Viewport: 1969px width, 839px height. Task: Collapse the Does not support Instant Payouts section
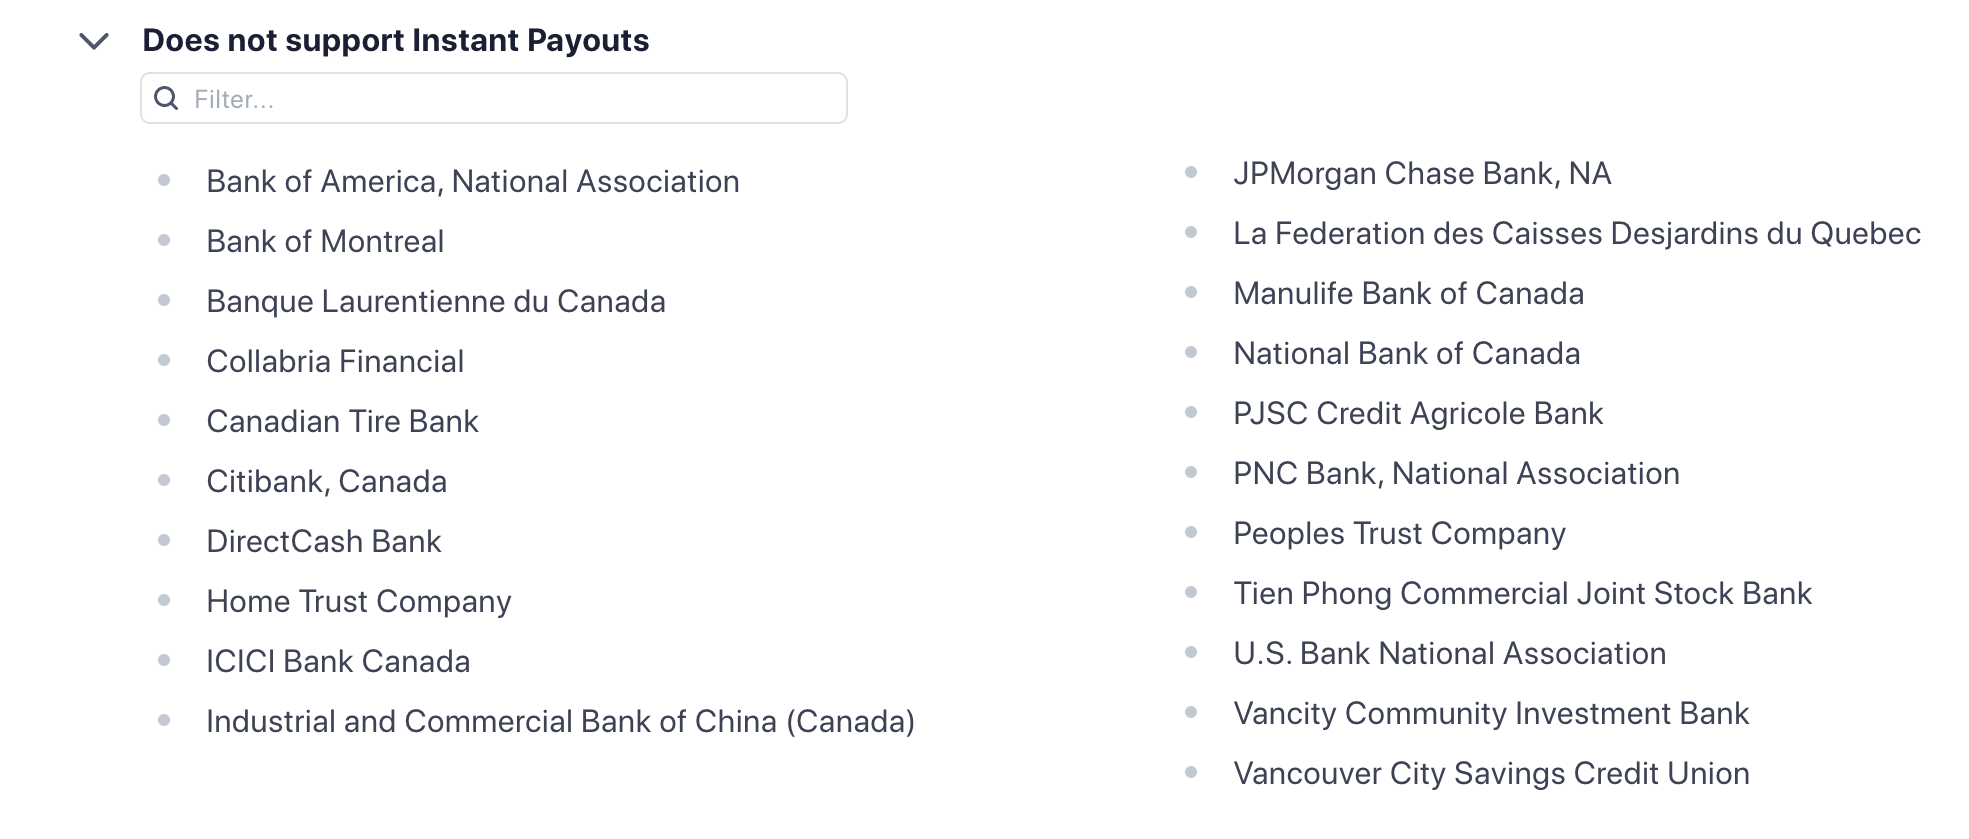tap(94, 42)
